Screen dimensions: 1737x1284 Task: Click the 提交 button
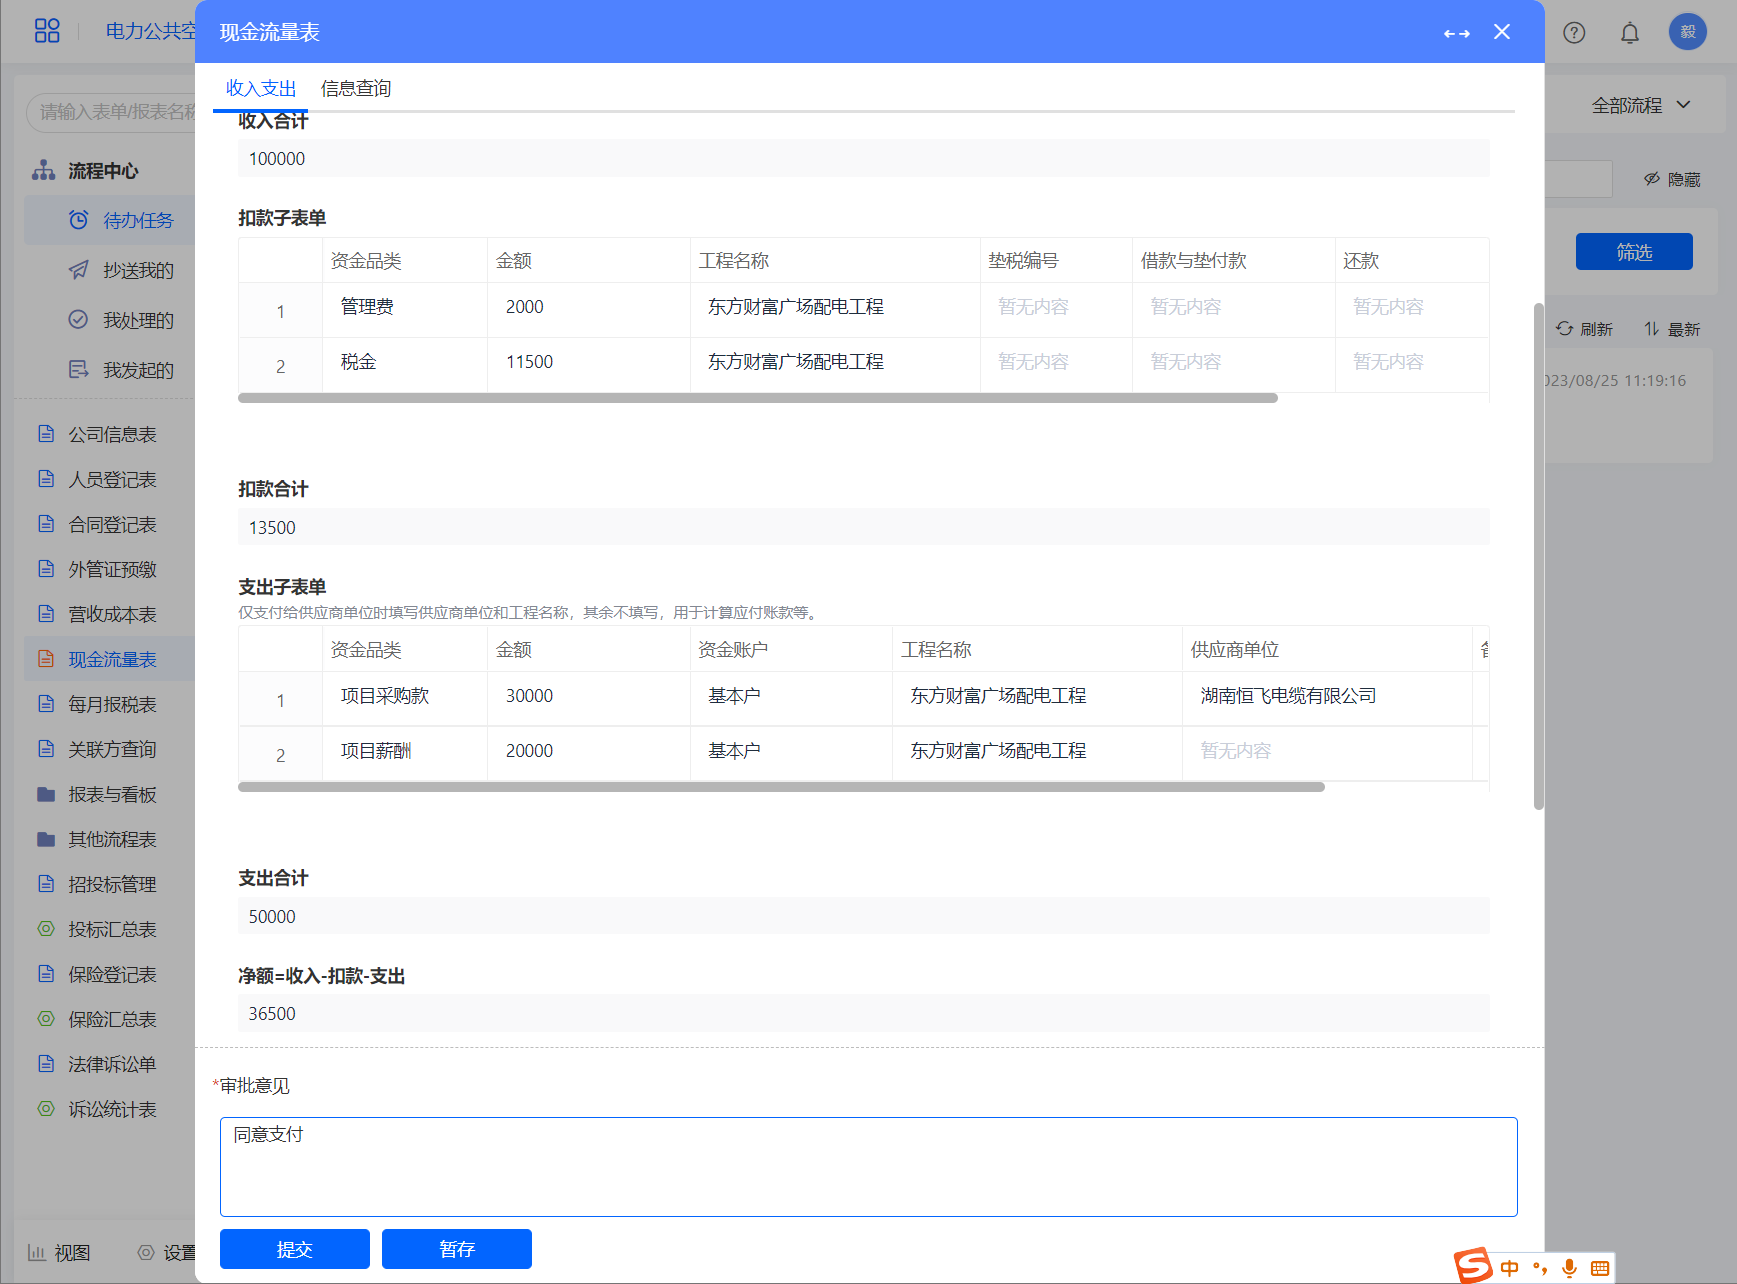click(x=294, y=1249)
